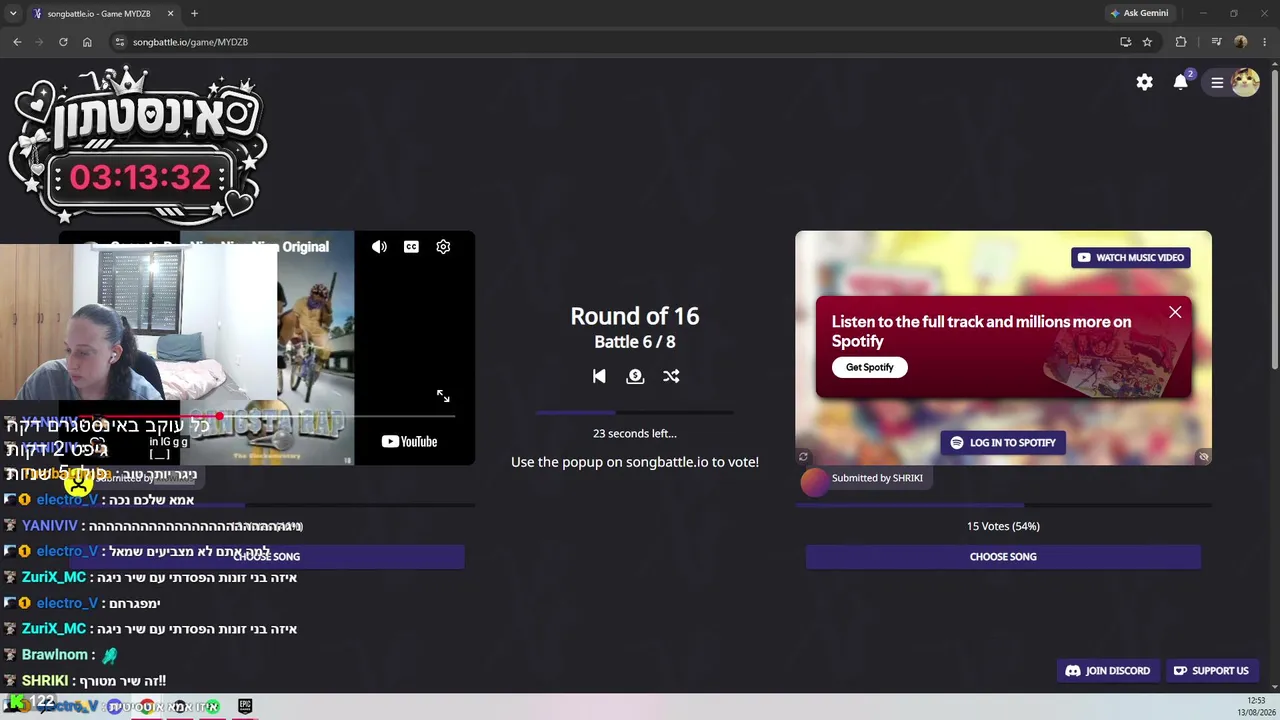Click the Watch Music Video button
This screenshot has width=1280, height=720.
pos(1131,258)
